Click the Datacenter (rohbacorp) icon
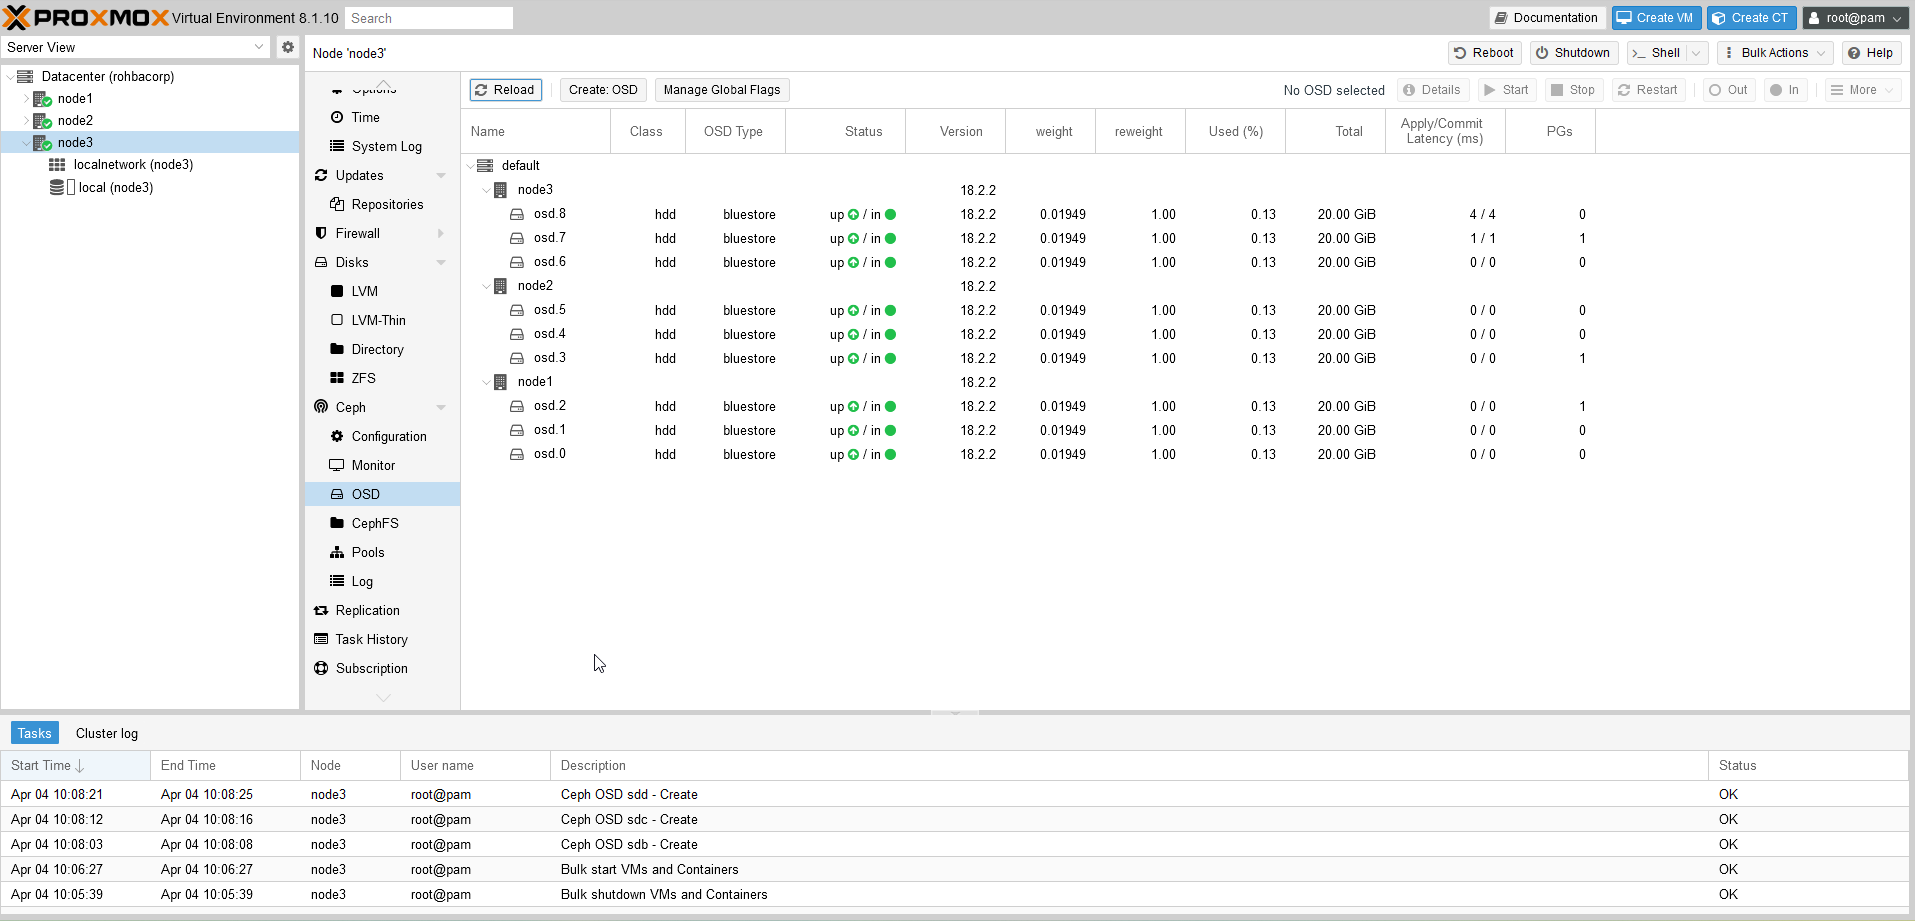Image resolution: width=1915 pixels, height=921 pixels. click(x=26, y=77)
